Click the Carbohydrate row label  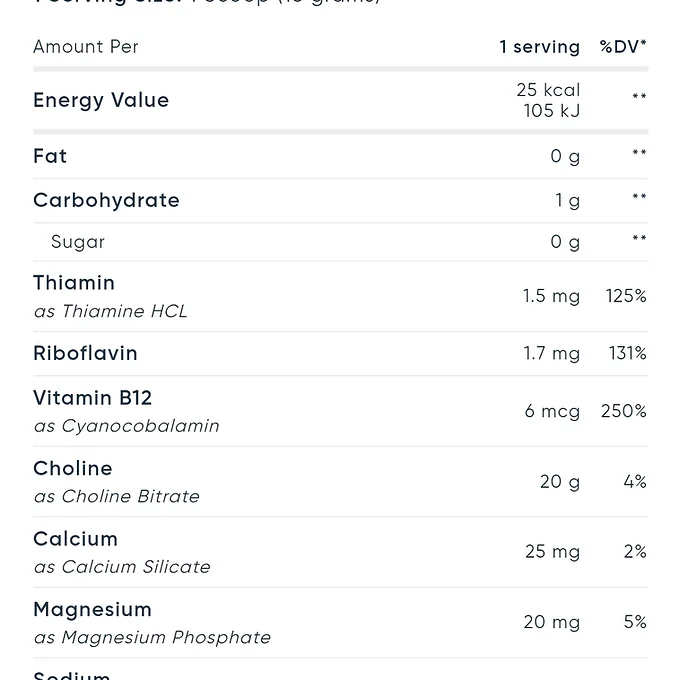coord(106,200)
